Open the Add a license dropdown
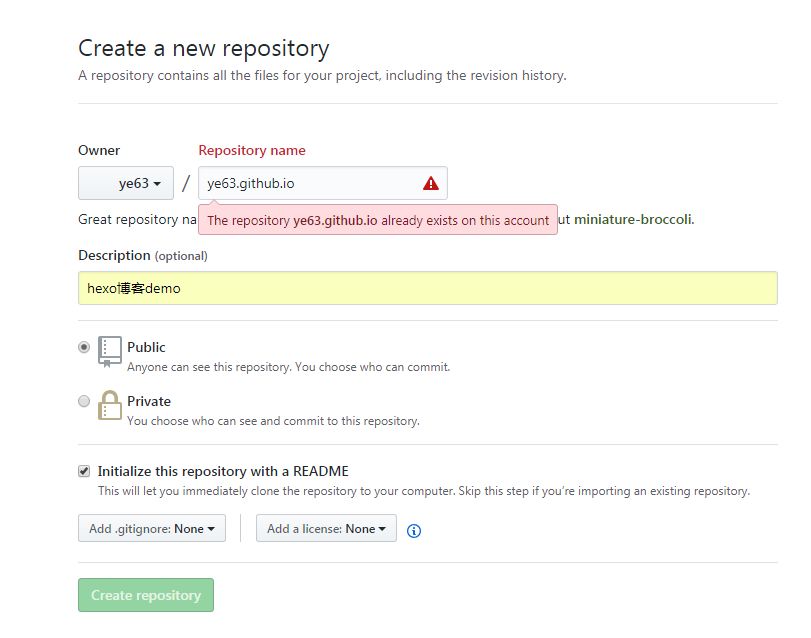Viewport: 811px width, 638px height. (326, 528)
